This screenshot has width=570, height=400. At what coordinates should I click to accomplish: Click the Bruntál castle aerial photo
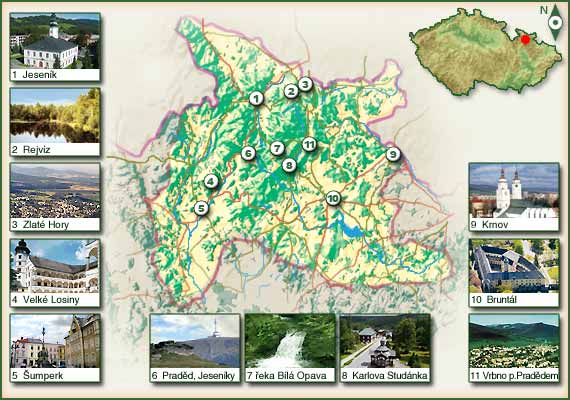coord(514,266)
